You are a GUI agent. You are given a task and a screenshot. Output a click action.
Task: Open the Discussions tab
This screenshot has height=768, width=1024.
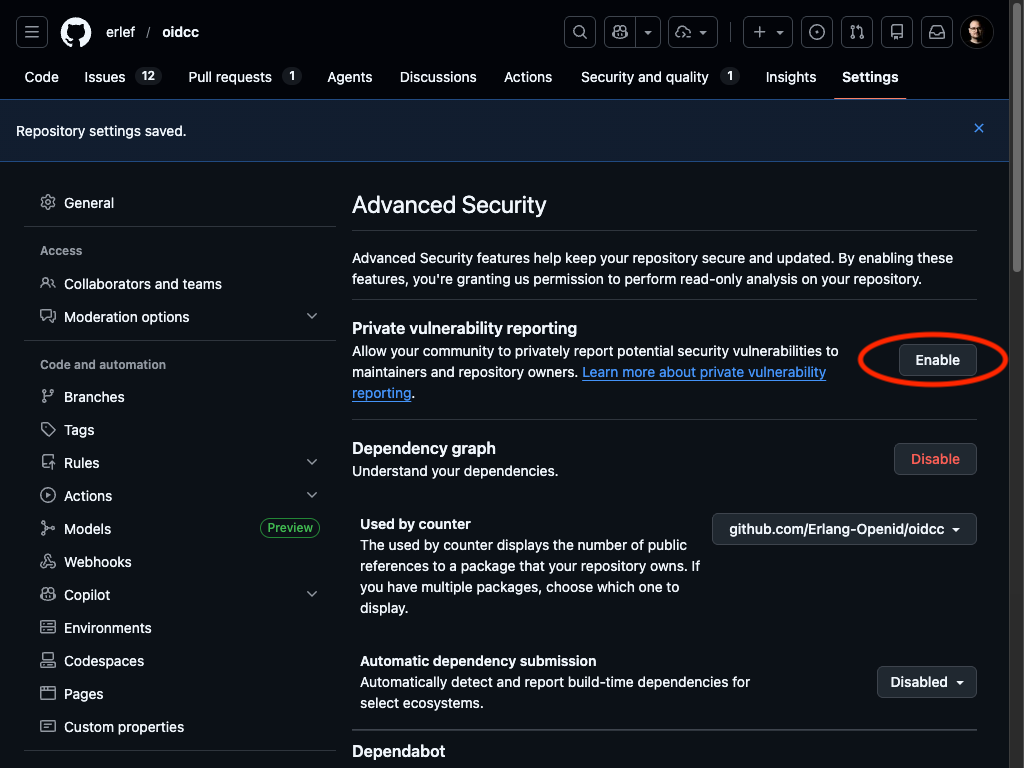(438, 77)
